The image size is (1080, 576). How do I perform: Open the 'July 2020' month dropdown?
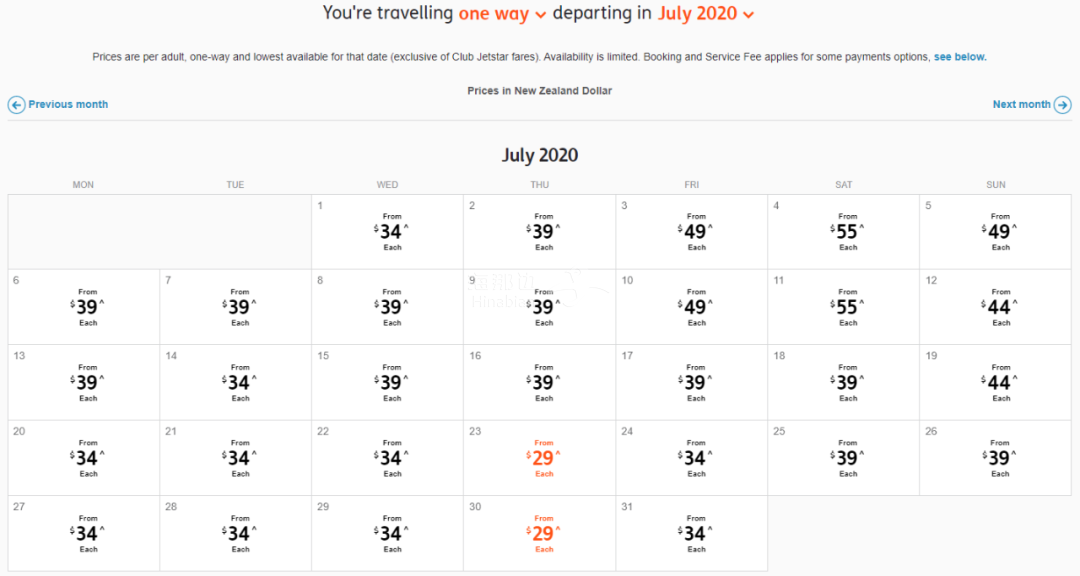[706, 14]
